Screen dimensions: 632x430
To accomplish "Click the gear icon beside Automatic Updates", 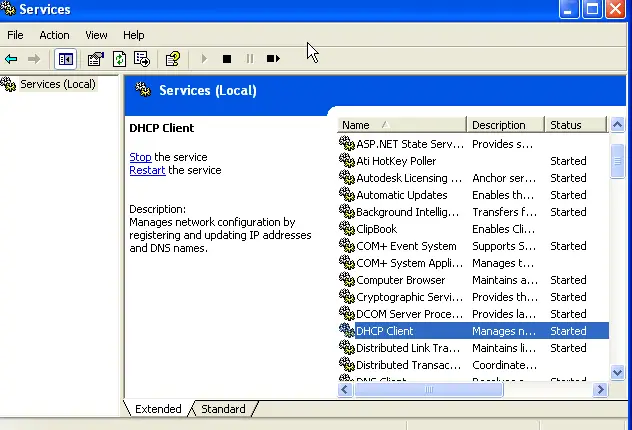I will 347,194.
